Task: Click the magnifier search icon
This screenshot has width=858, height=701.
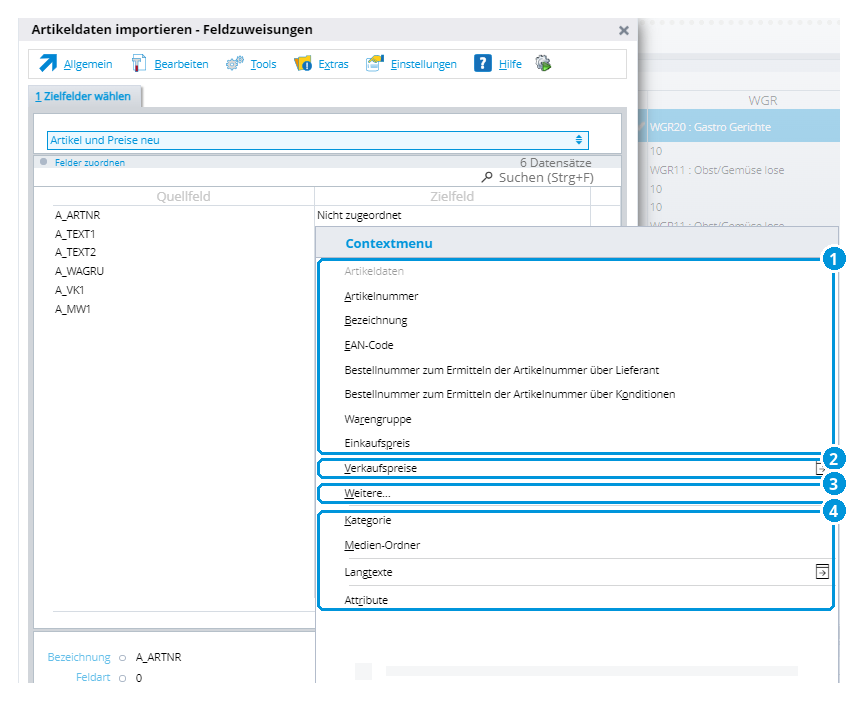Action: point(487,177)
